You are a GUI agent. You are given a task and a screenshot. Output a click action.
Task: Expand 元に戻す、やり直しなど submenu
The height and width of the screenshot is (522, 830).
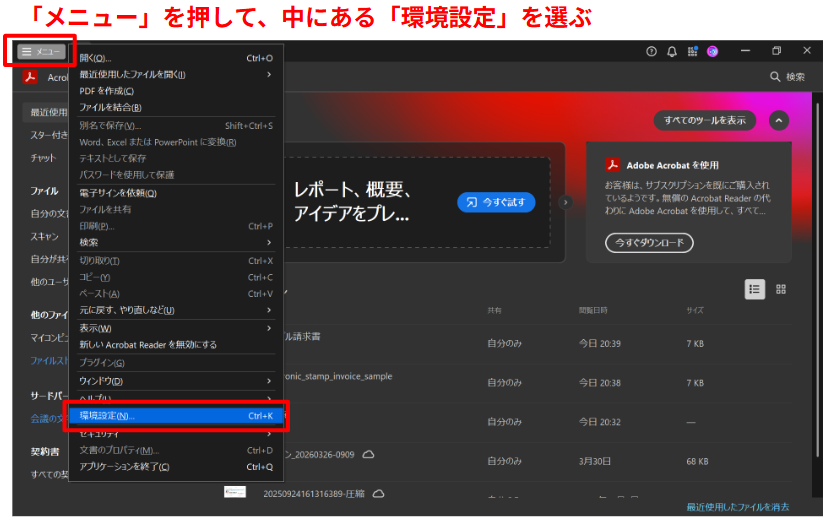[x=176, y=310]
